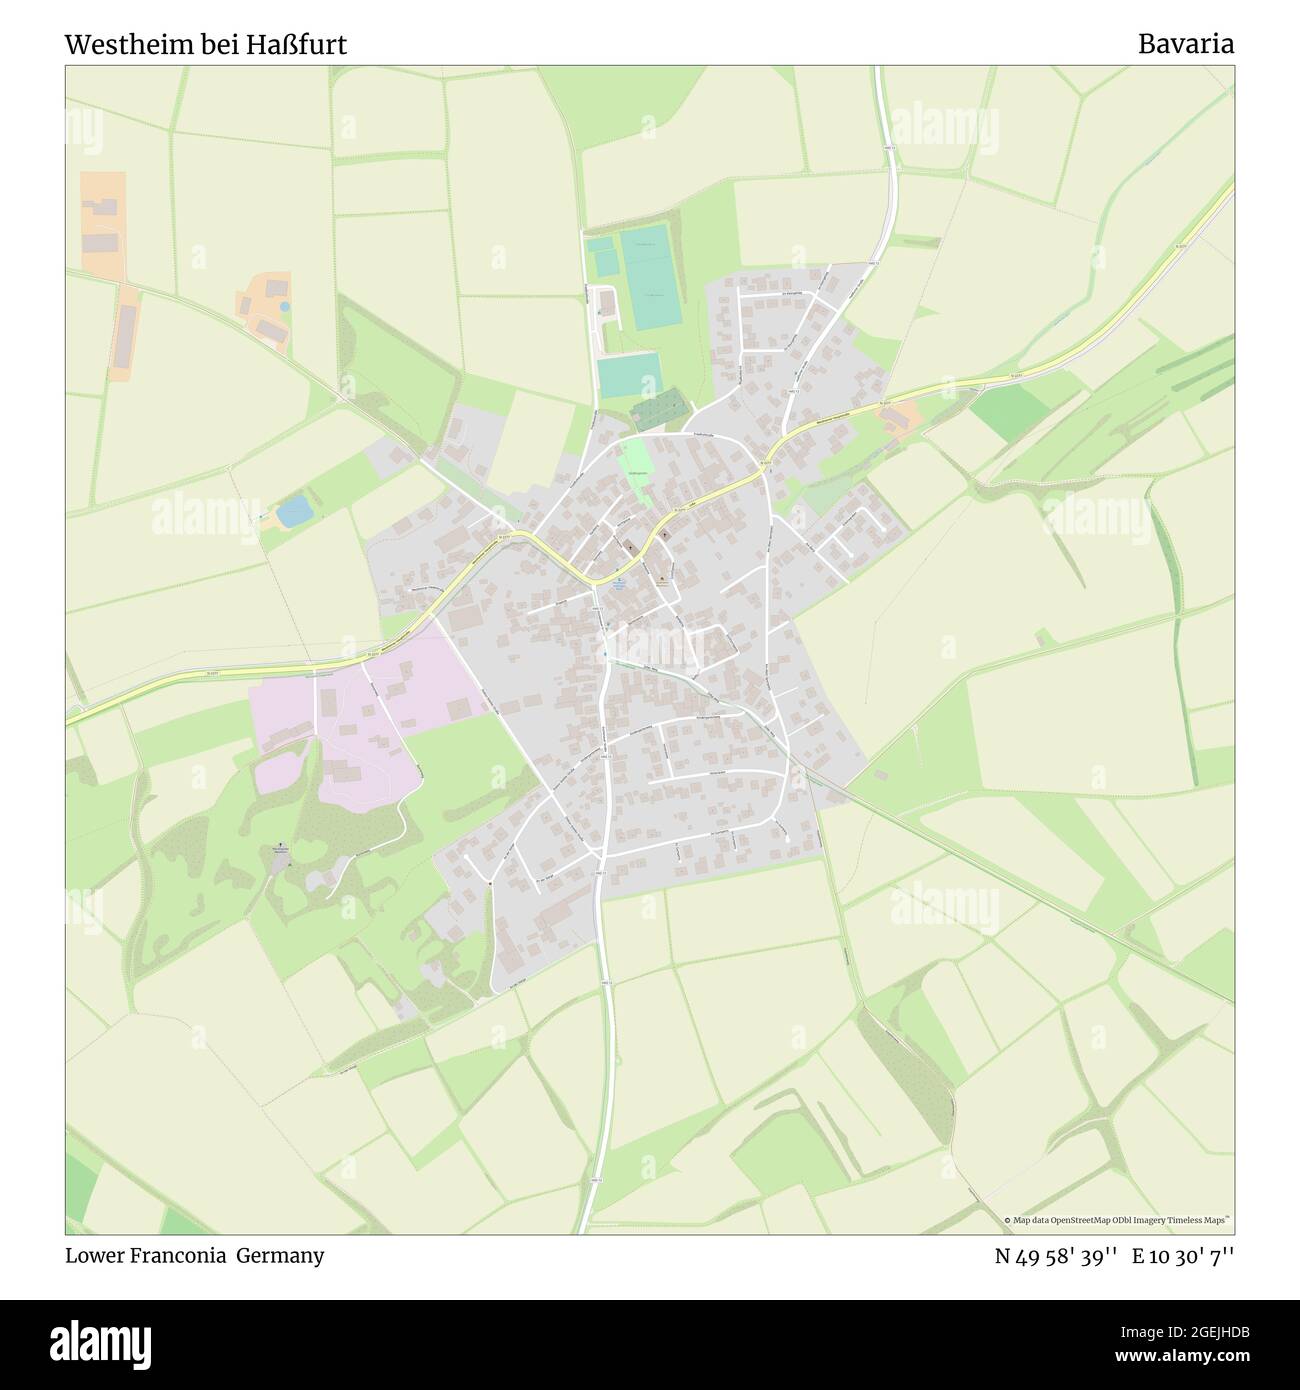Click the dark green cemetery area
This screenshot has width=1300, height=1390.
pos(659,410)
